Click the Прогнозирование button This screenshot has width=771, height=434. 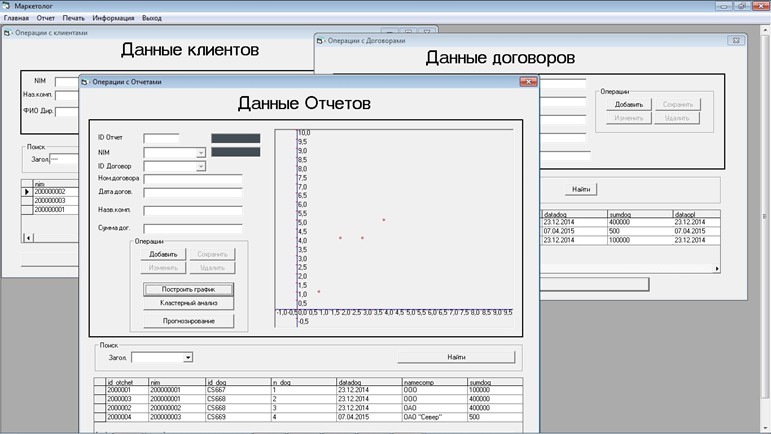click(189, 321)
